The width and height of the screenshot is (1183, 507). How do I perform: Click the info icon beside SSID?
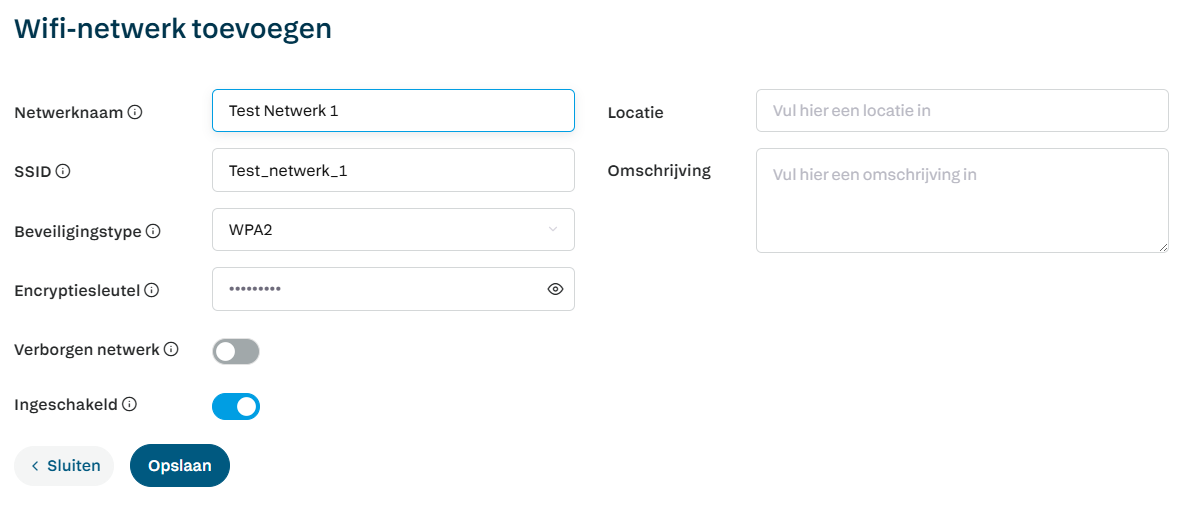63,171
